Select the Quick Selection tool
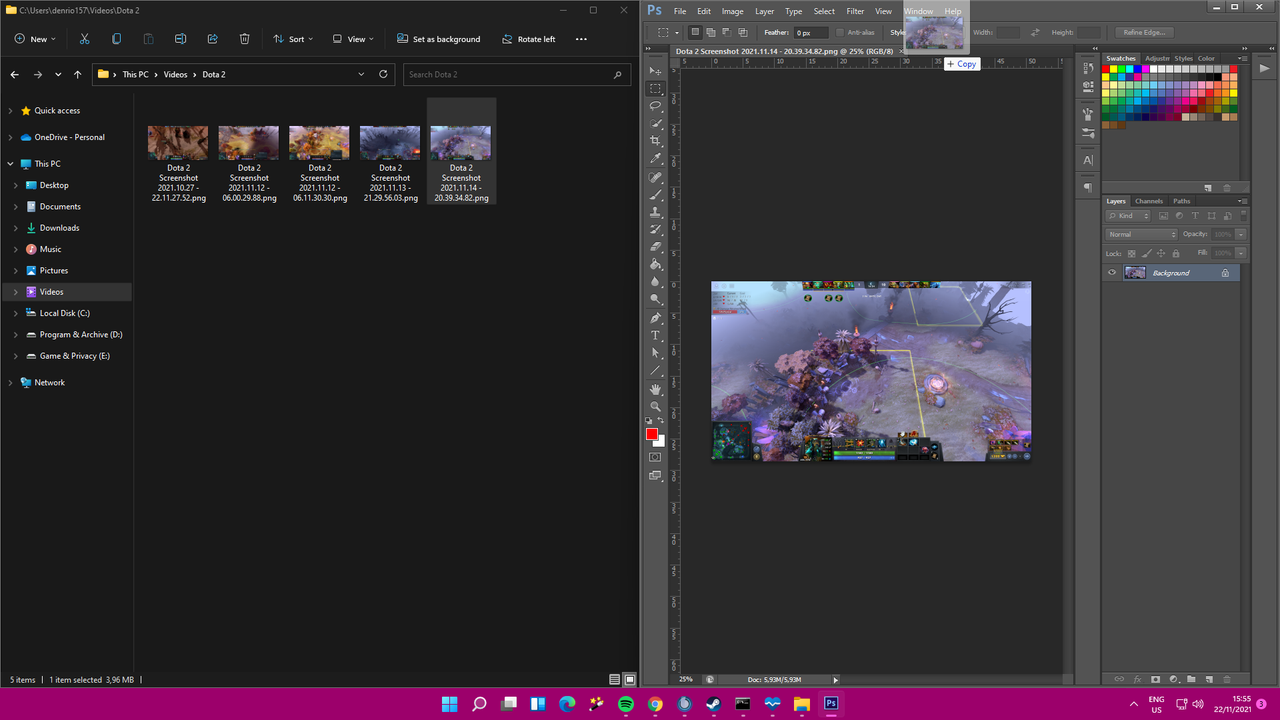This screenshot has height=720, width=1280. coord(656,123)
